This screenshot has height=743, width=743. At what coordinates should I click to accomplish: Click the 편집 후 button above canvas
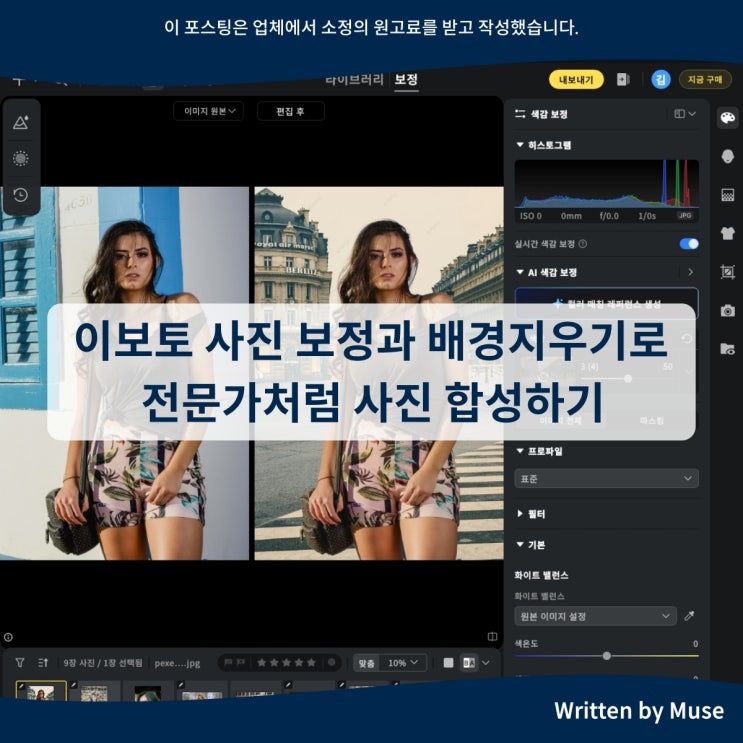point(290,111)
